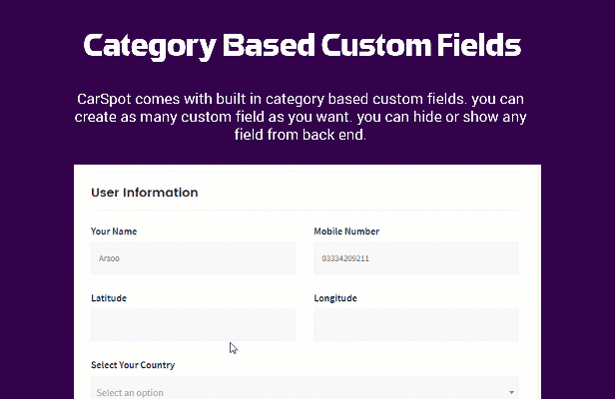Click into the Longitude field
The width and height of the screenshot is (615, 399).
[416, 325]
